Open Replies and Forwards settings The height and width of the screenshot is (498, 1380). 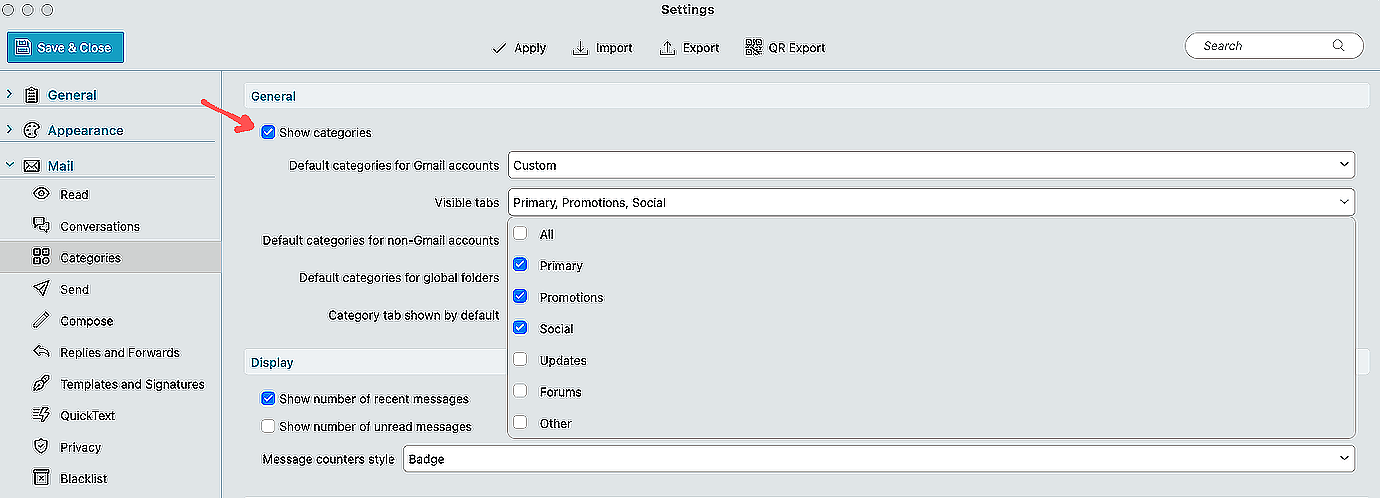(x=119, y=353)
